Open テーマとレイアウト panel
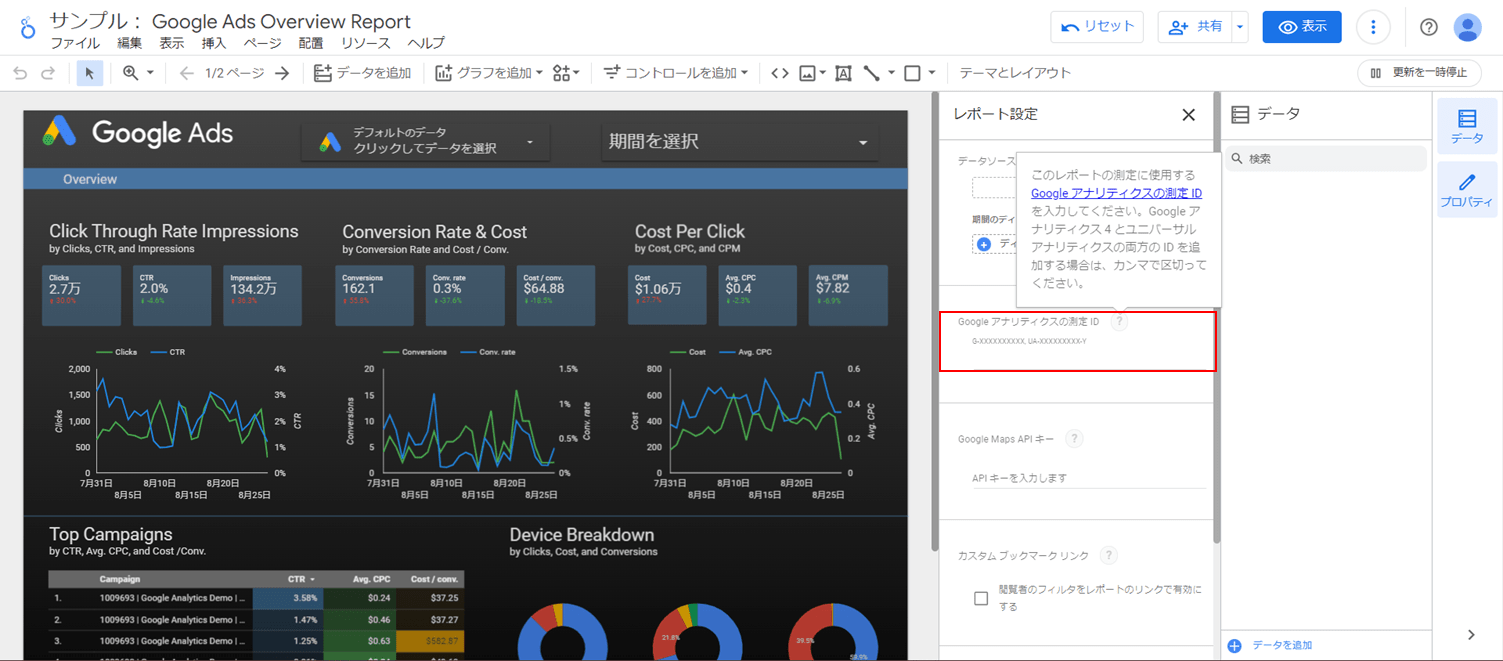Screen dimensions: 1503x661 pyautogui.click(x=1015, y=73)
